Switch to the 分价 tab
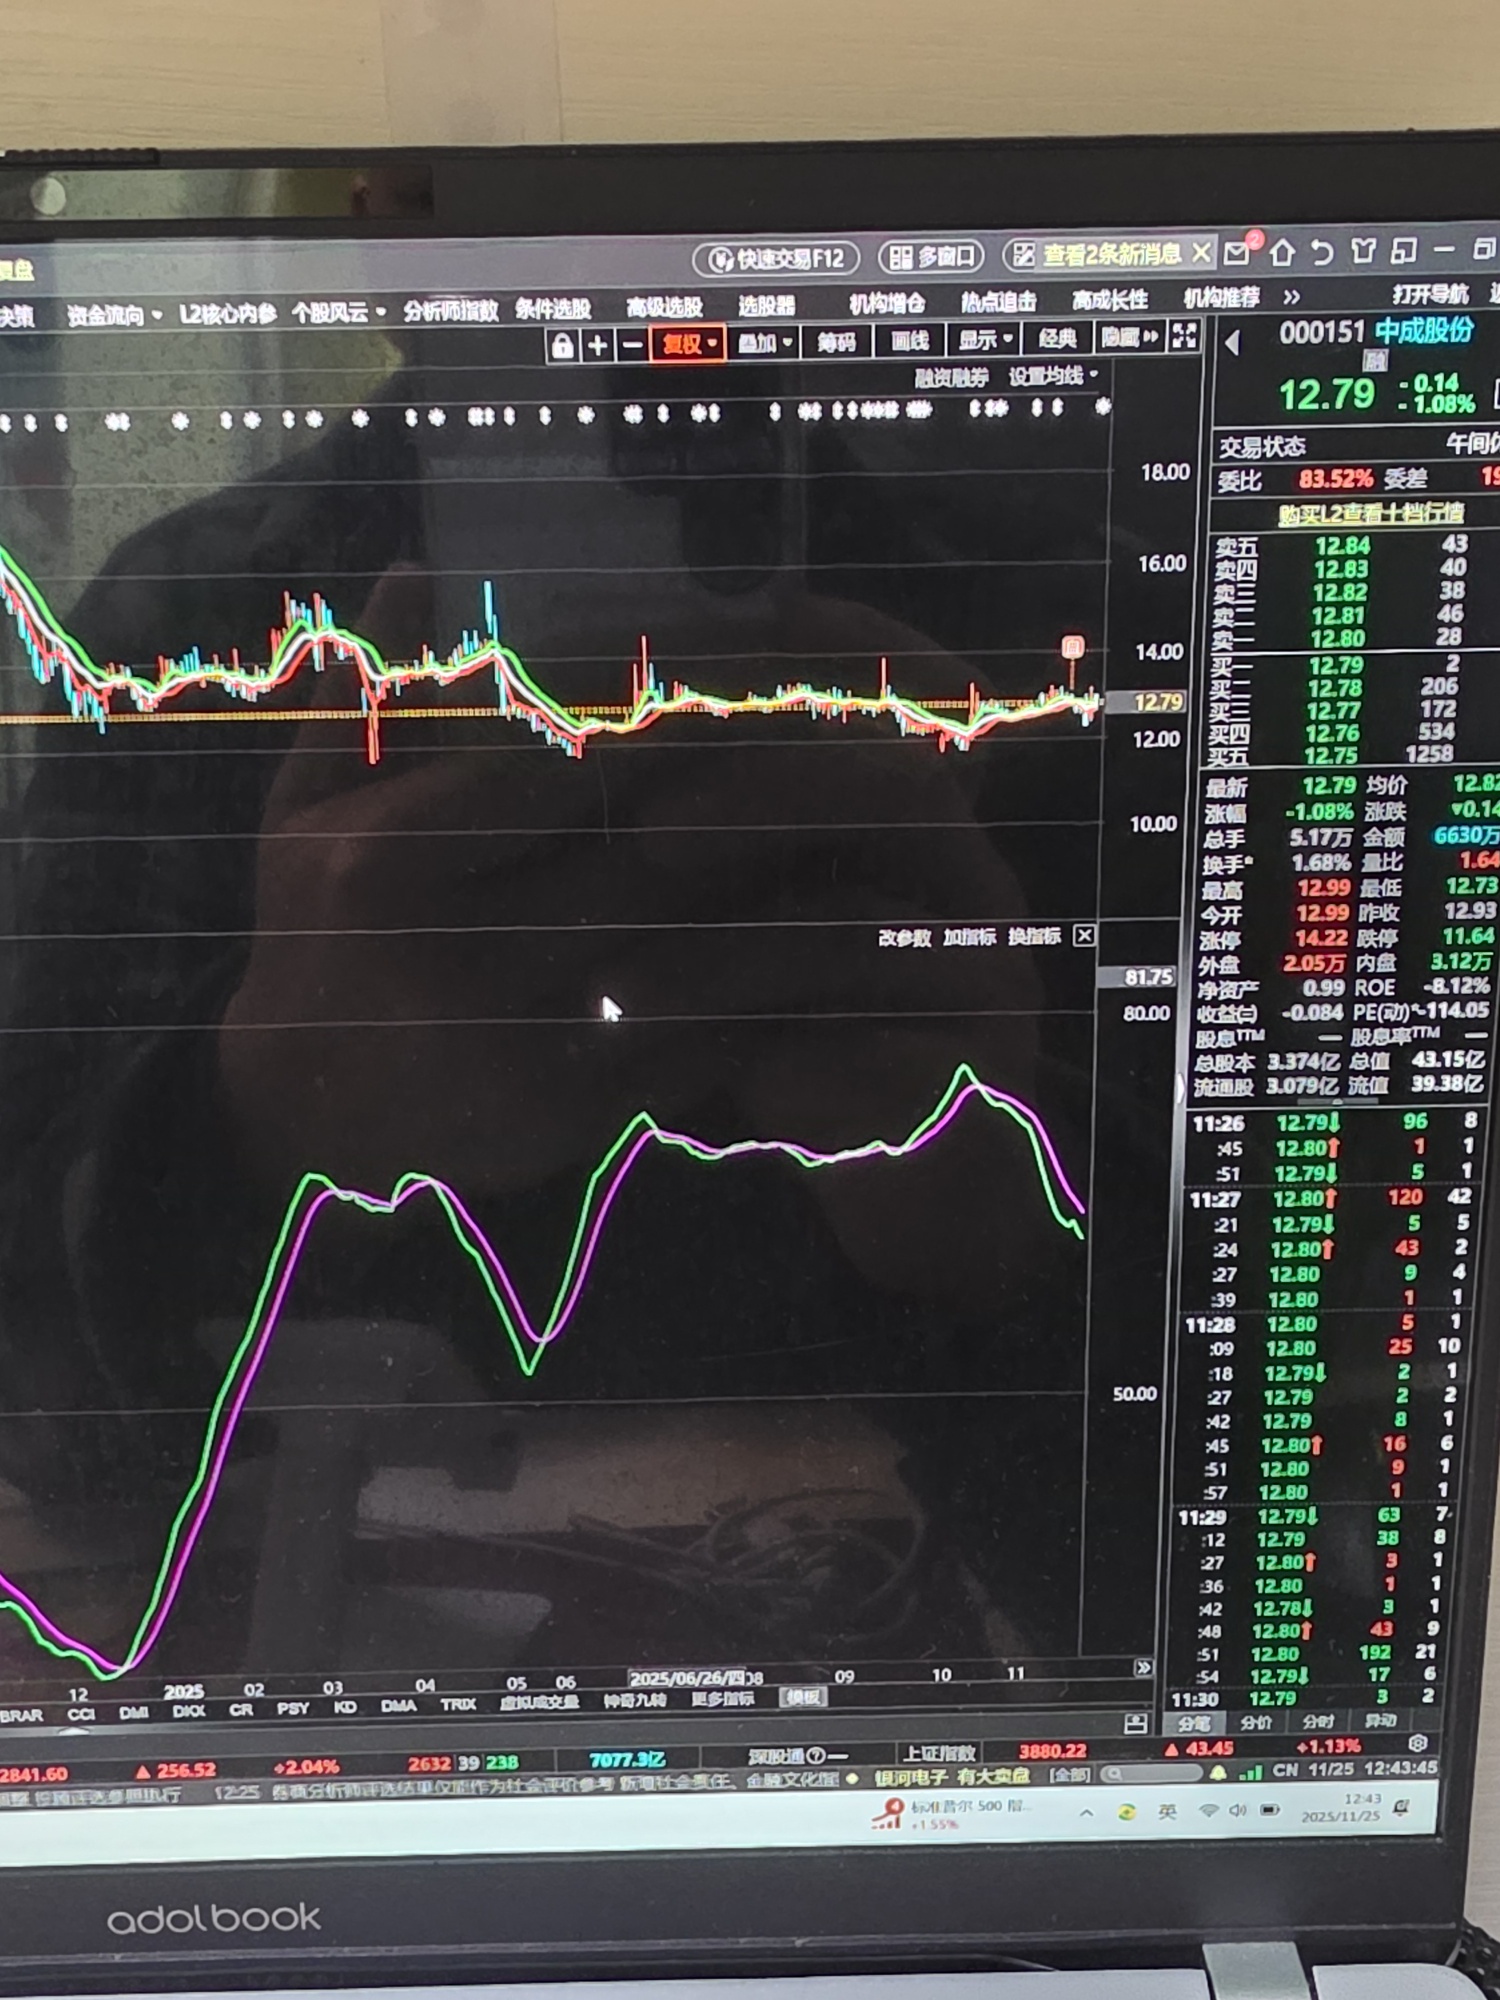 1256,1722
